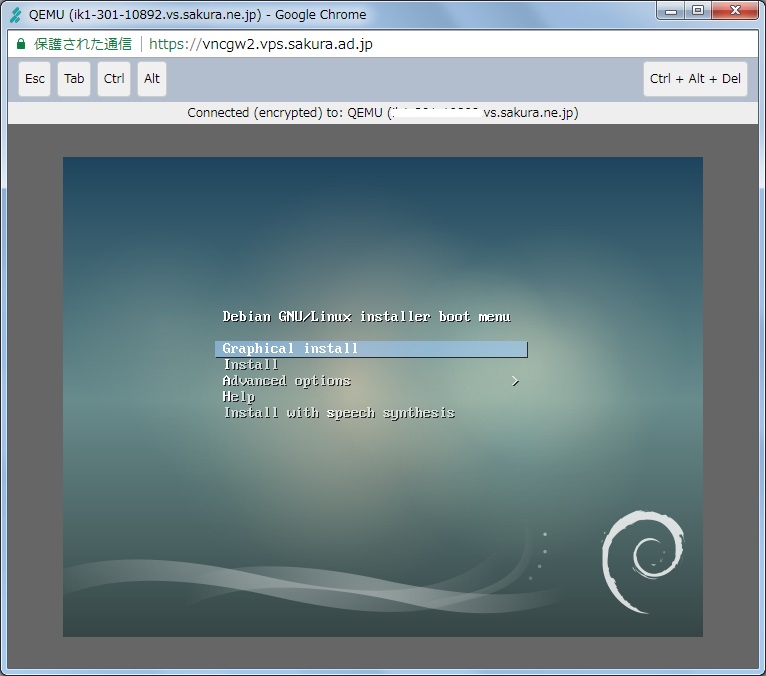The width and height of the screenshot is (766, 676).
Task: Click the vncgw2.vps.sakura.ad.jp URL
Action: pyautogui.click(x=261, y=44)
